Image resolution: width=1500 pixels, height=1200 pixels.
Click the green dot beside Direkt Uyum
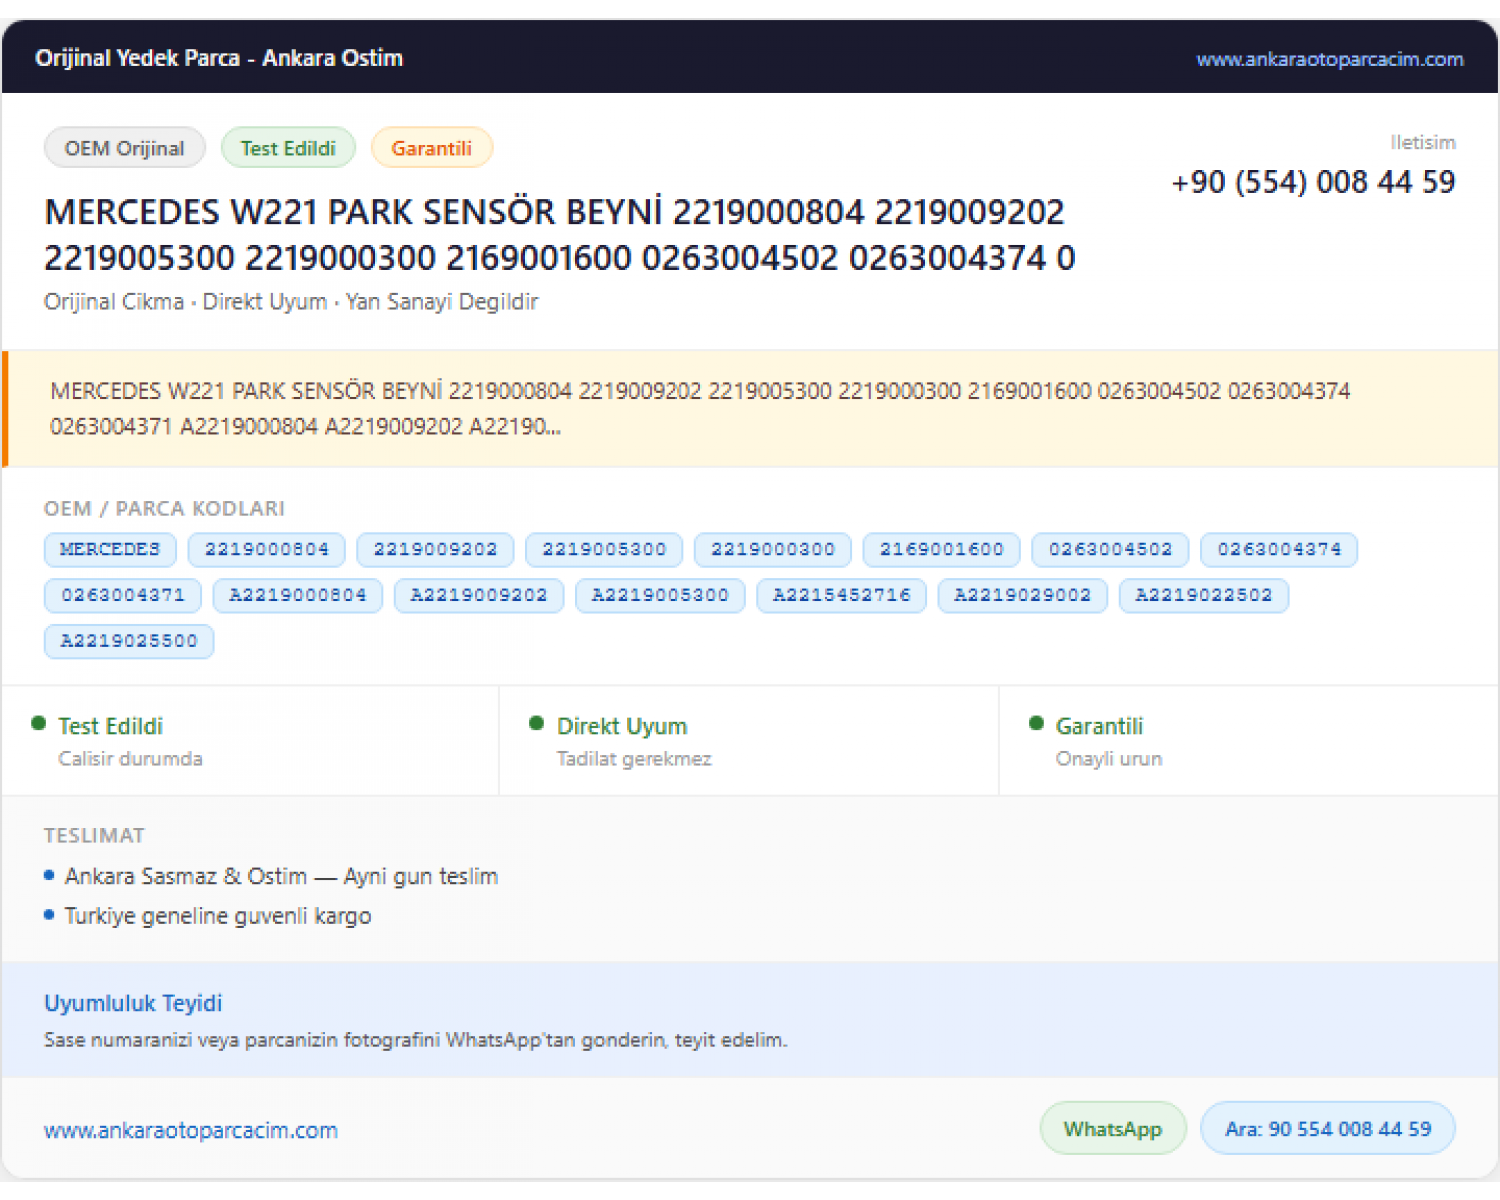pyautogui.click(x=537, y=723)
